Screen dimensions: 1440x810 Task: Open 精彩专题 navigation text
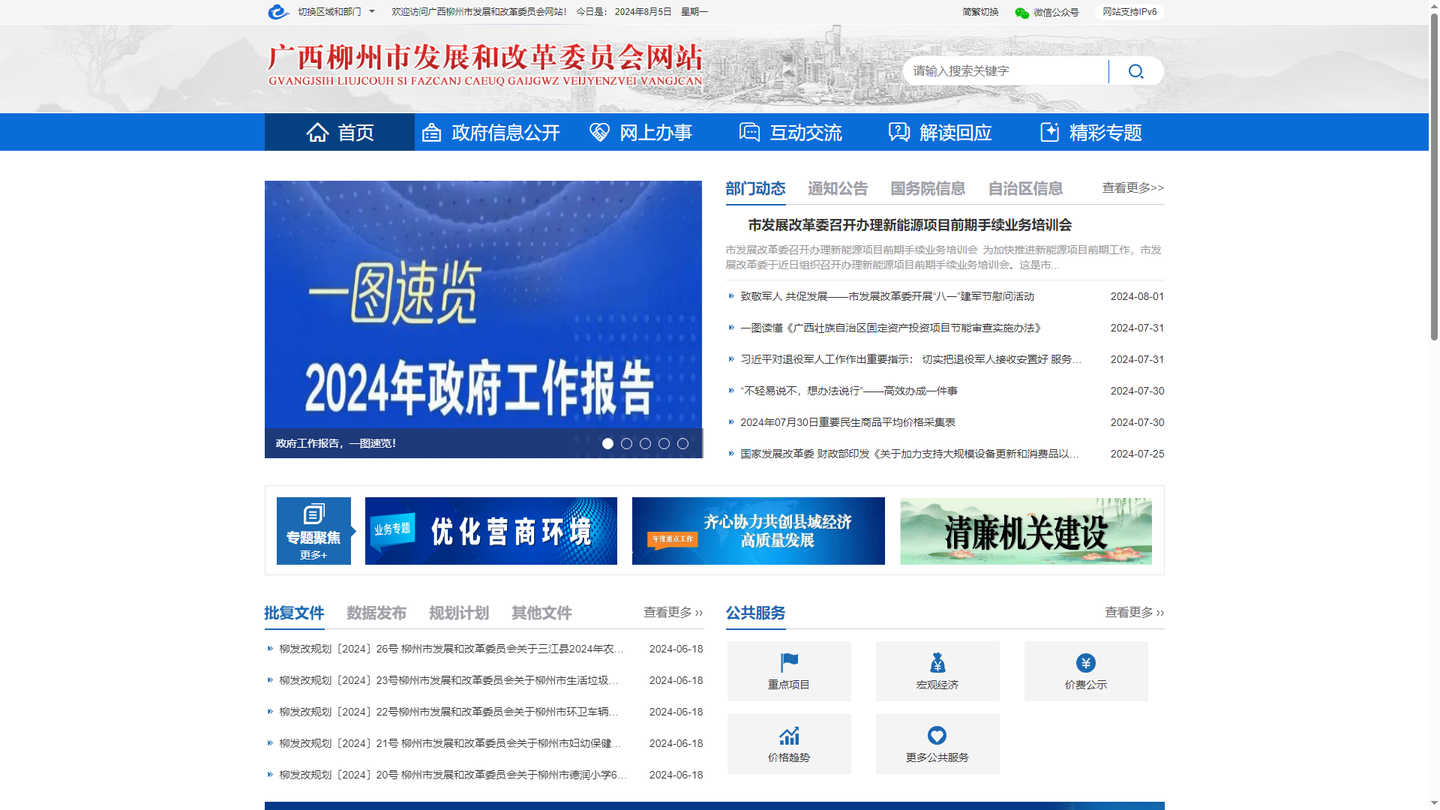(x=1106, y=133)
